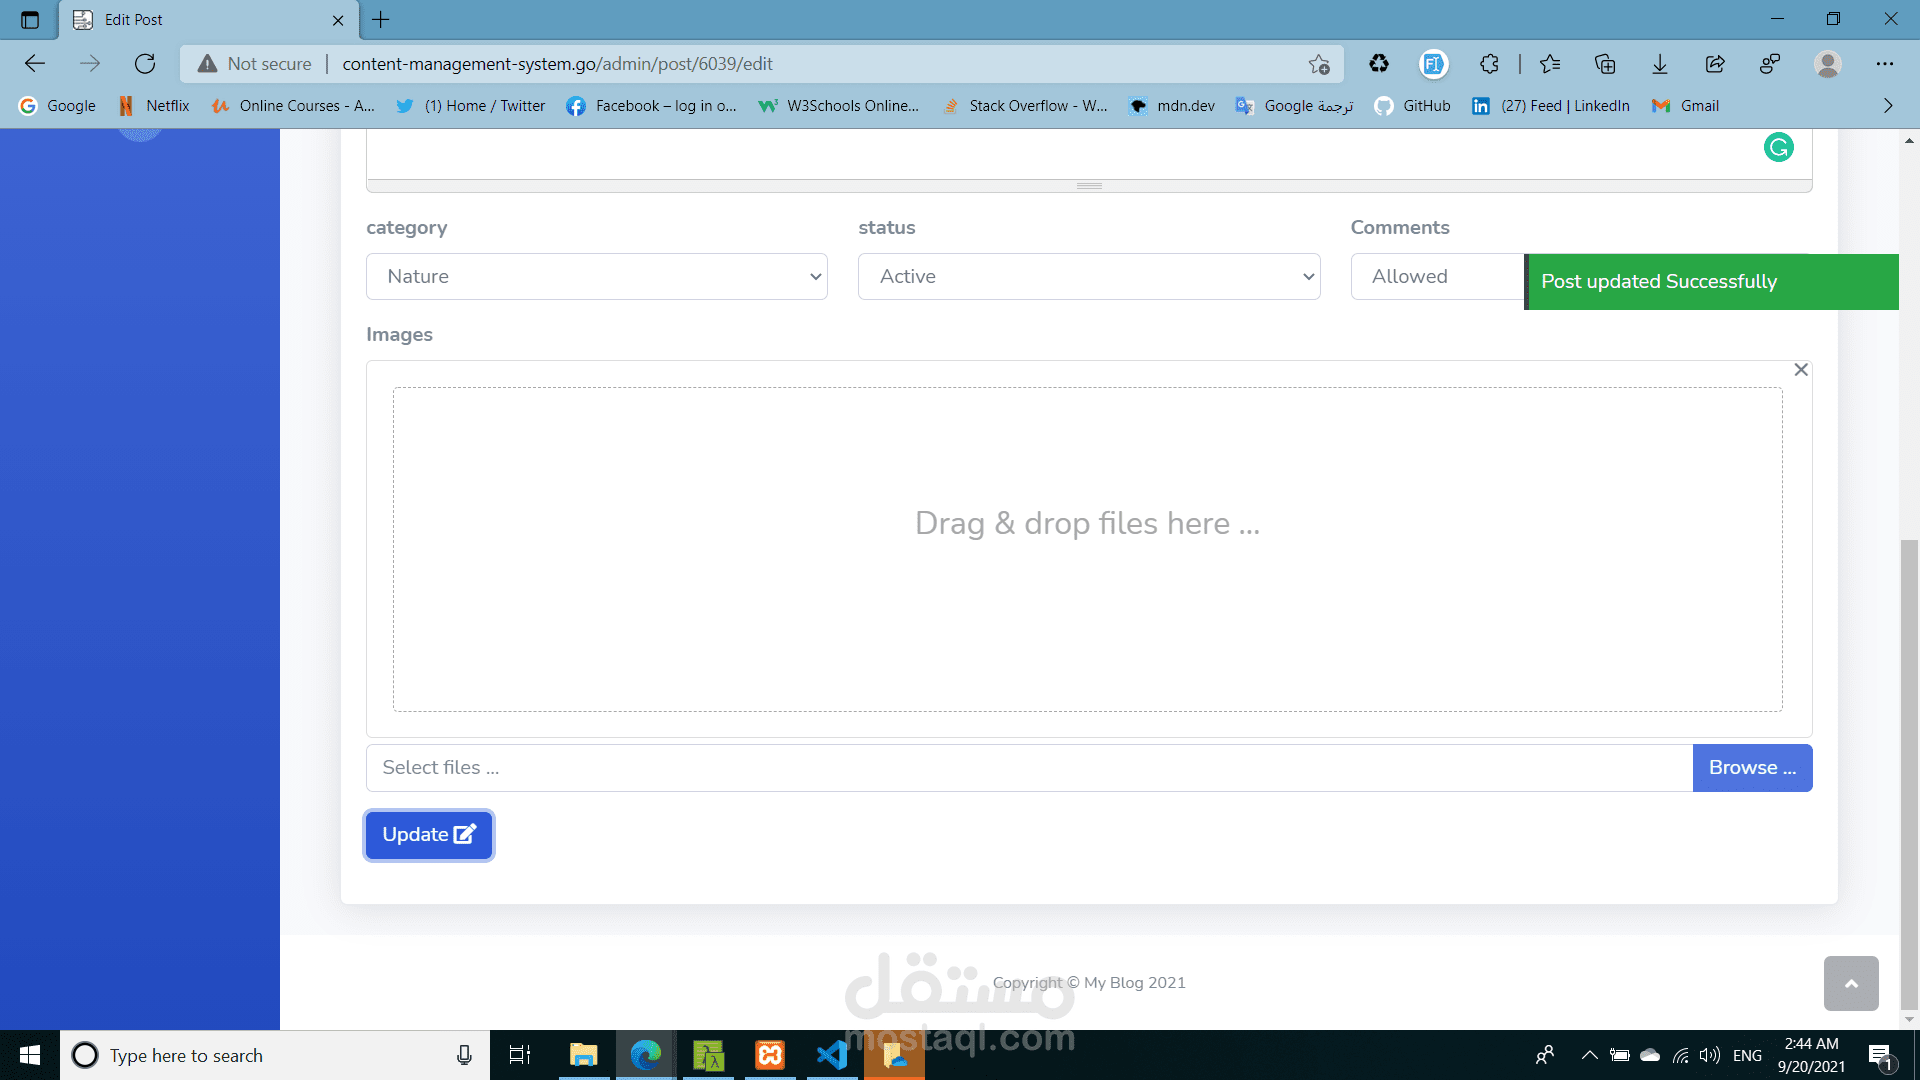Select the Edit Post browser tab
The image size is (1920, 1080).
tap(200, 20)
